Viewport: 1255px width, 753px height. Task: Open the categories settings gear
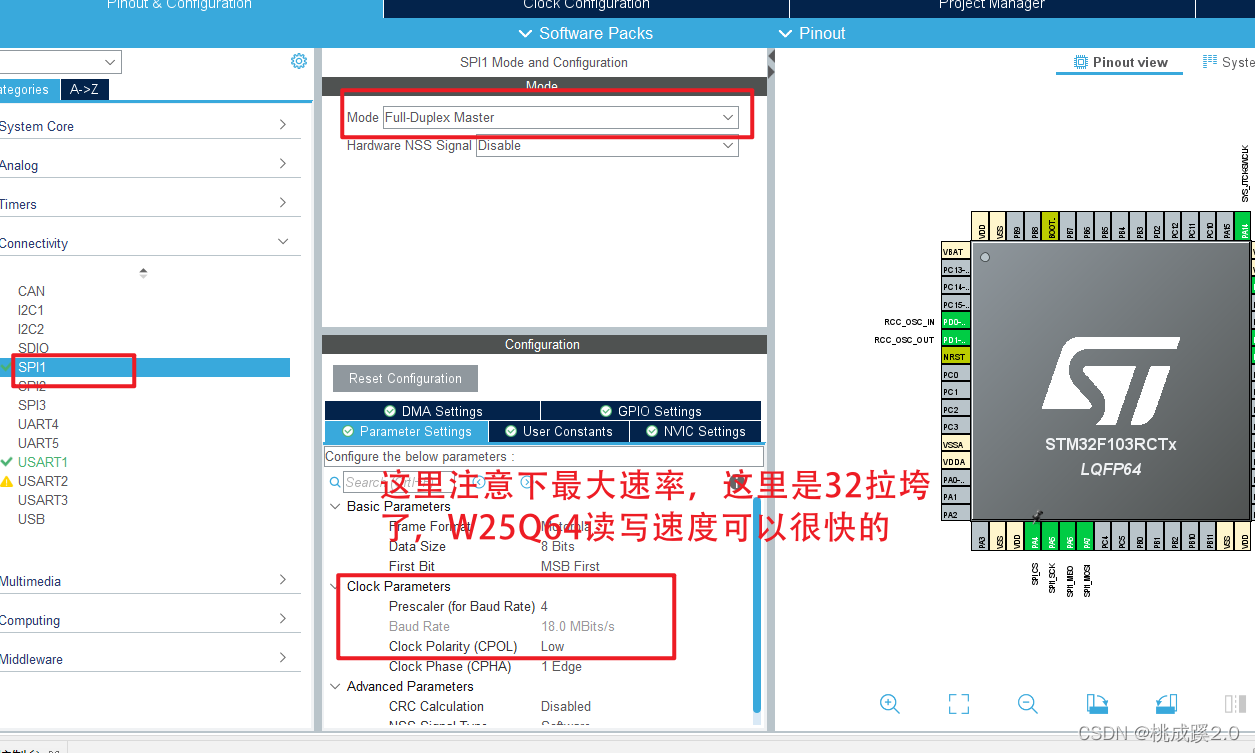(299, 61)
